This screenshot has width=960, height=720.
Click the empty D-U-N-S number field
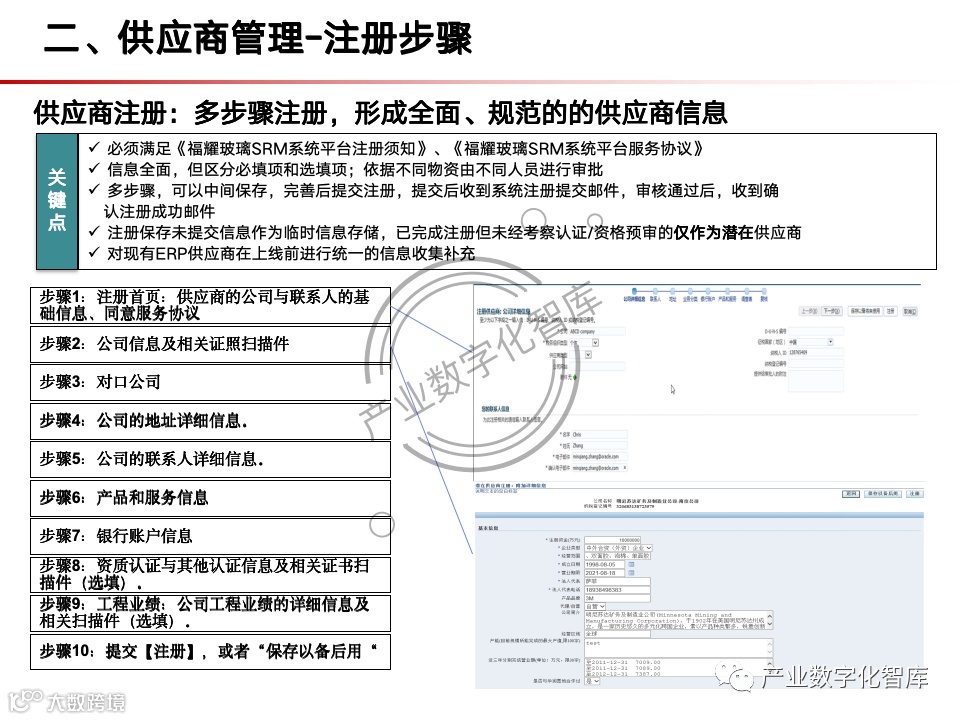pos(816,331)
